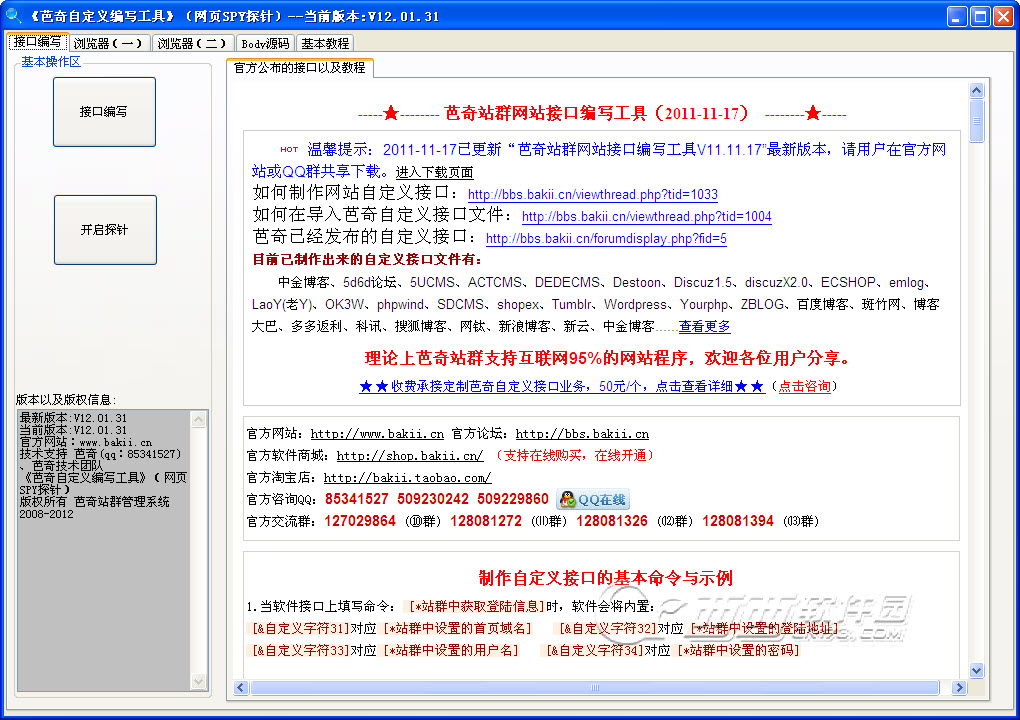The height and width of the screenshot is (720, 1020).
Task: Open the viewthread tid=1033 link
Action: point(593,194)
